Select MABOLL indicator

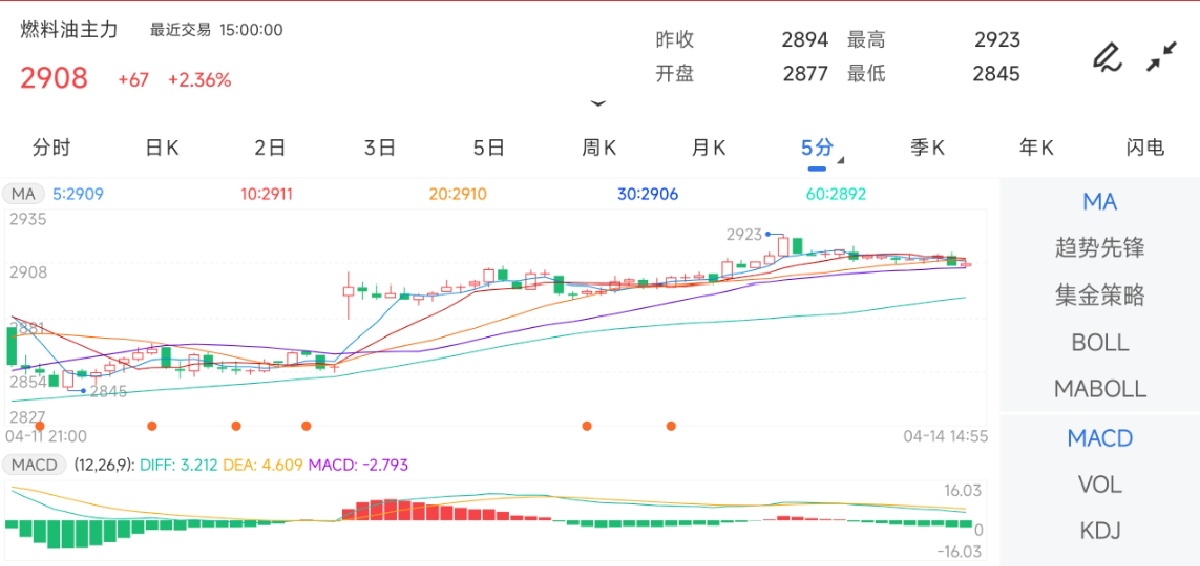[1100, 388]
